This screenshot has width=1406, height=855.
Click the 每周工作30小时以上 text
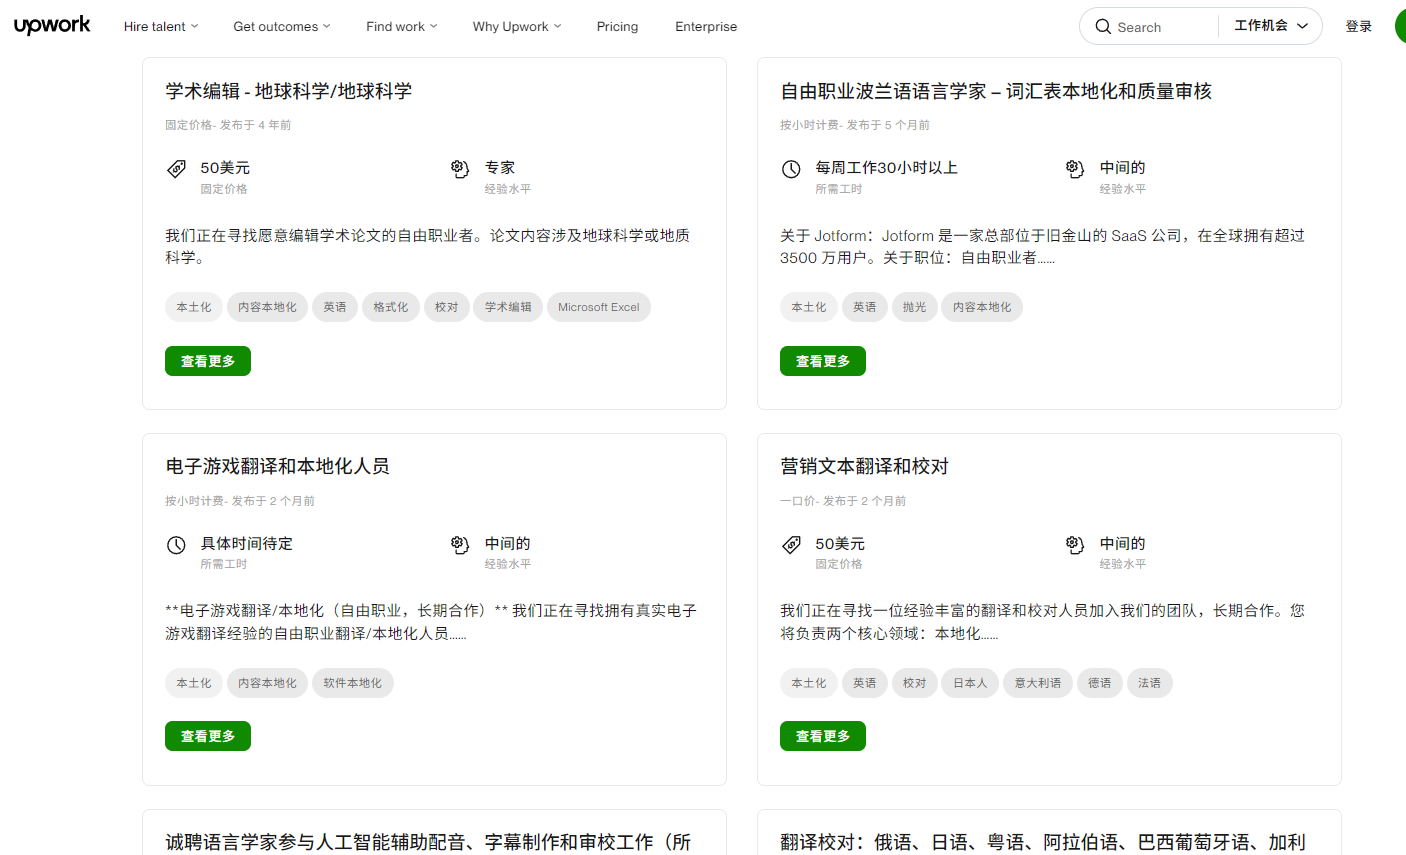886,168
